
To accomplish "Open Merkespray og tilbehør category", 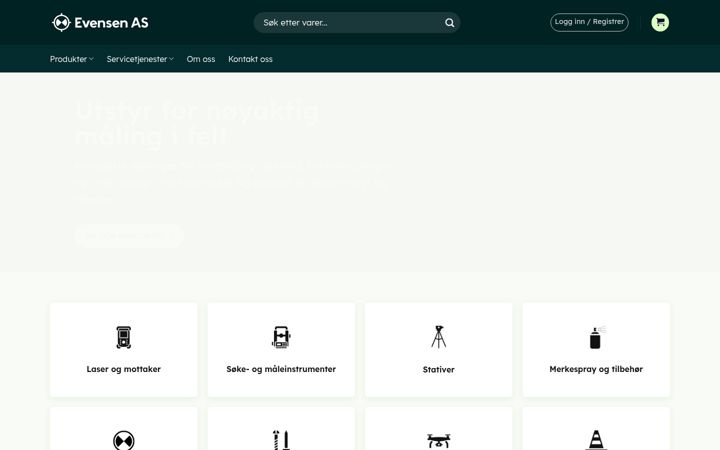I will (x=596, y=349).
